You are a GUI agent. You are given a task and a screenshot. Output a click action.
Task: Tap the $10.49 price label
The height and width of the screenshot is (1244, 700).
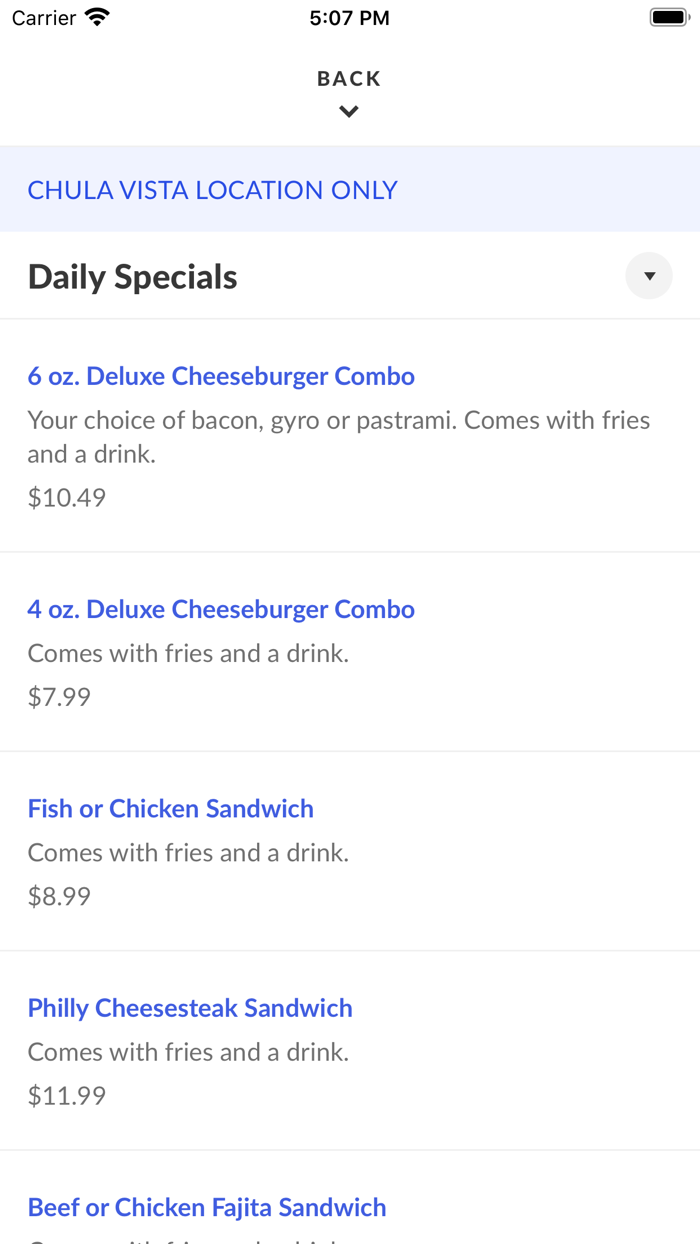(x=66, y=497)
